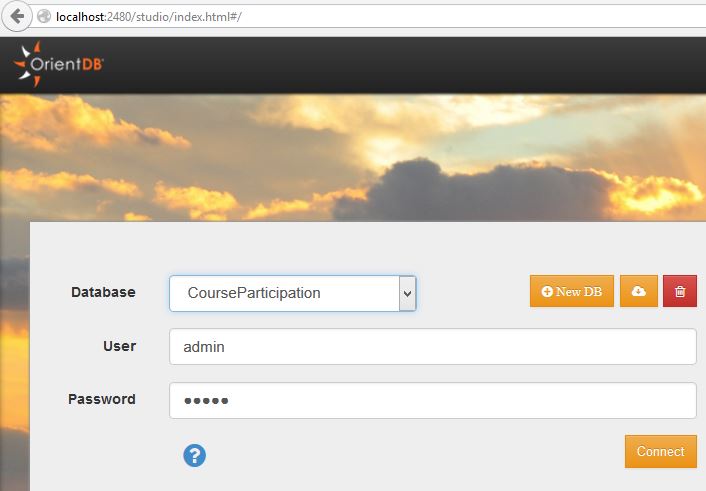Viewport: 706px width, 491px height.
Task: Open the CourseParticipation database selector
Action: (x=284, y=294)
